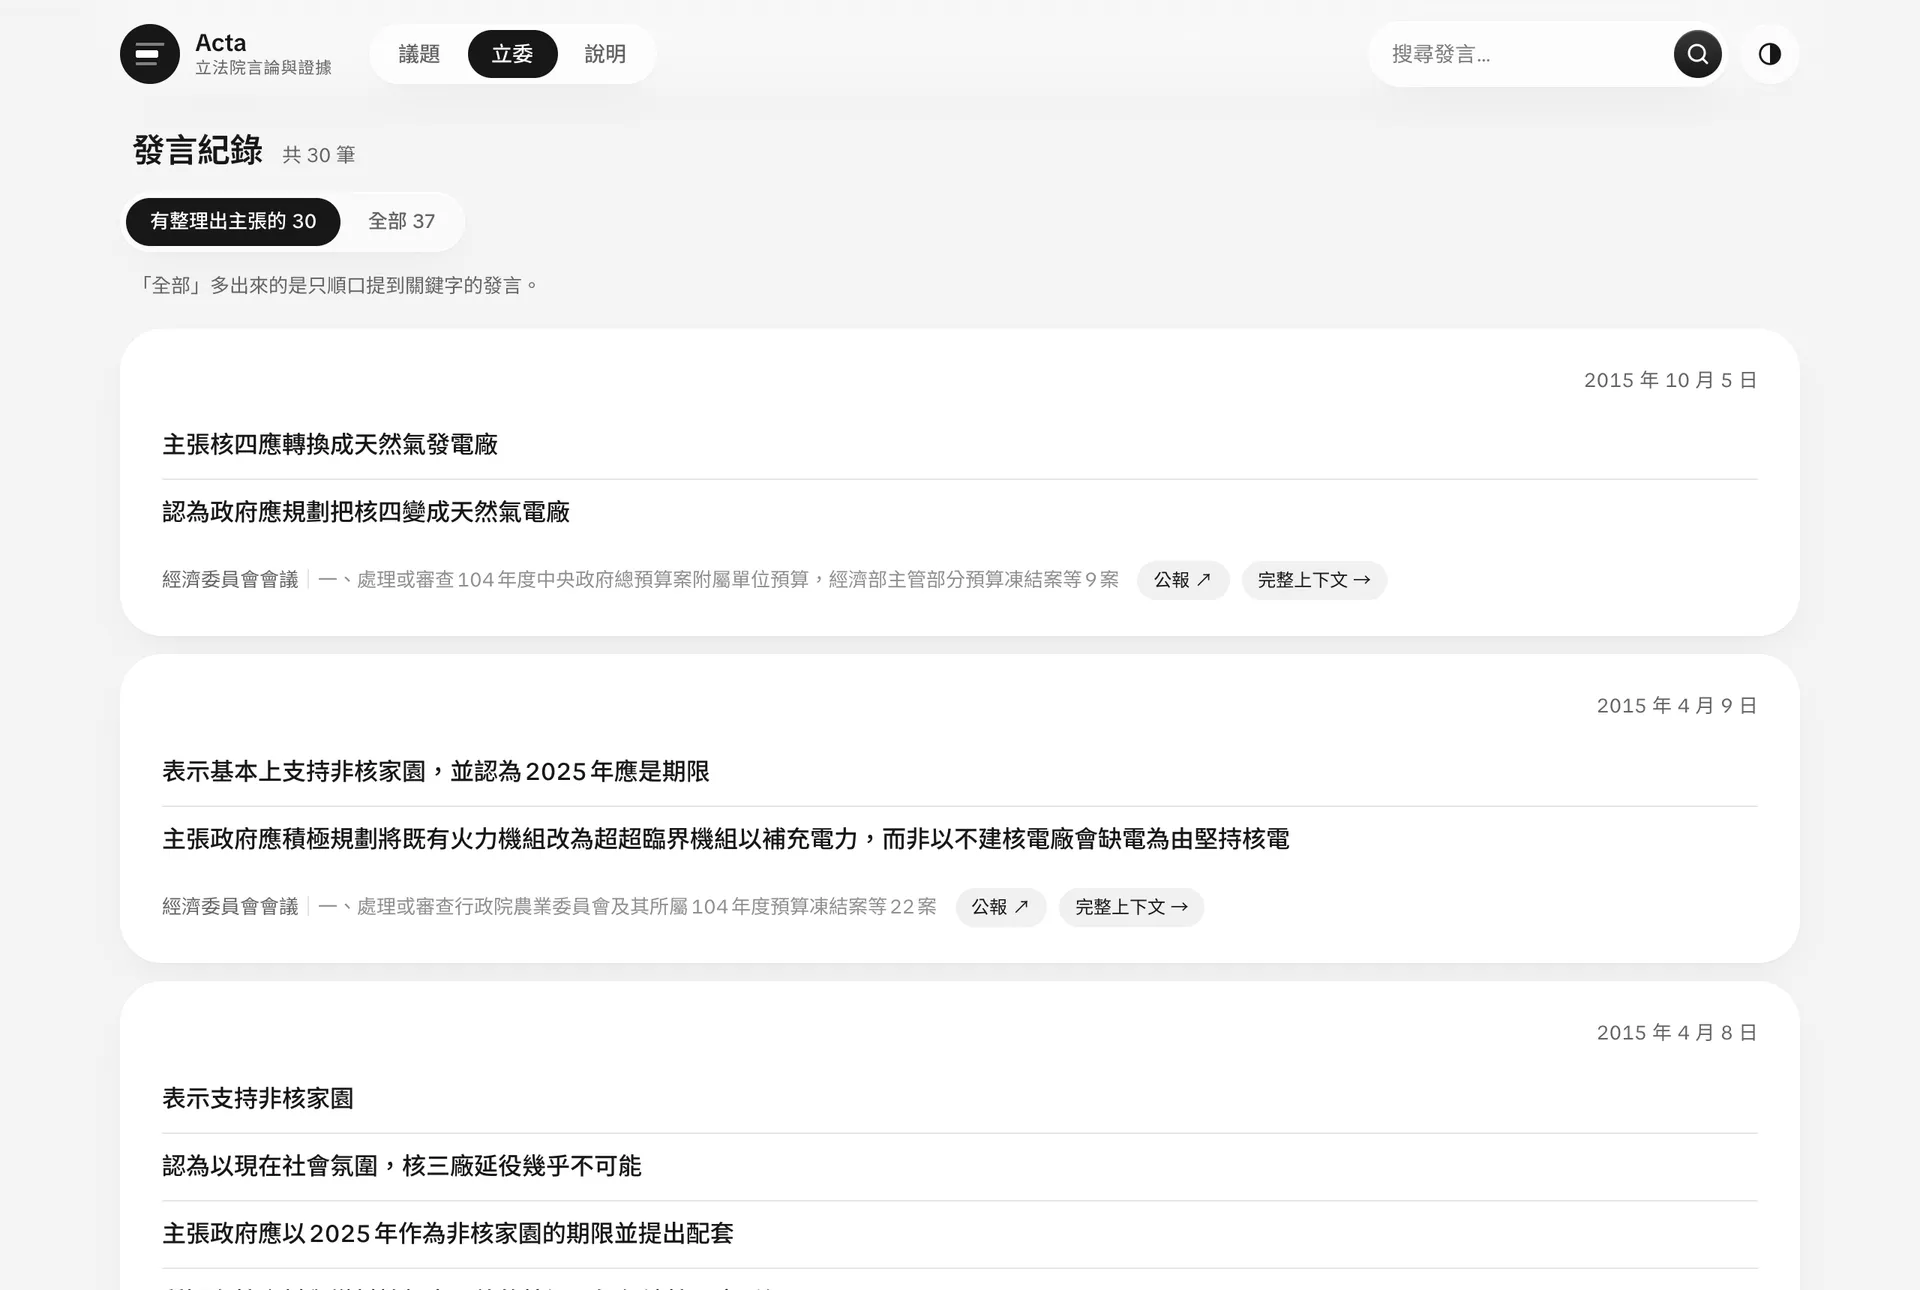Click the search magnifier button
1920x1290 pixels.
coord(1697,54)
